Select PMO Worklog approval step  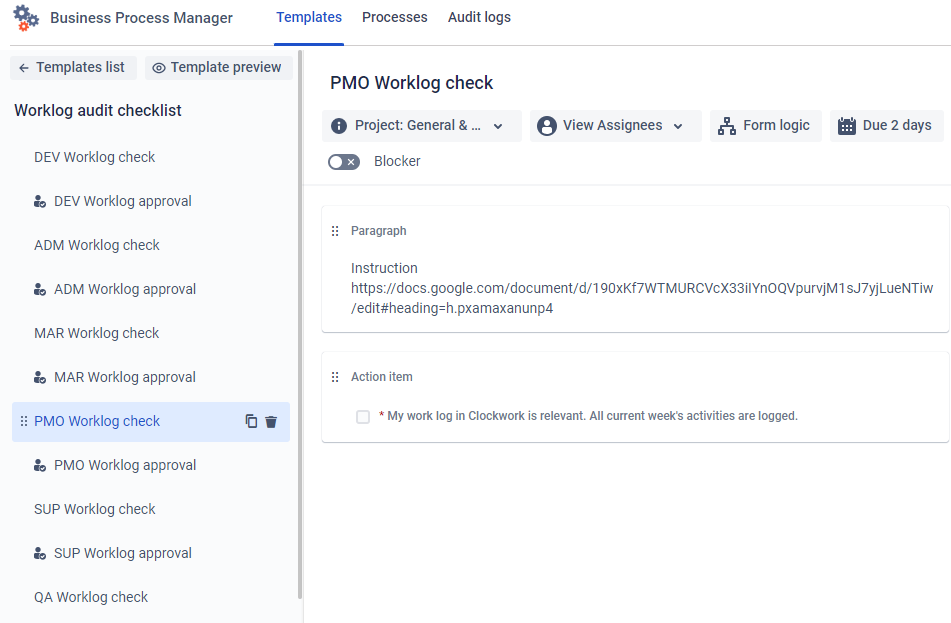(x=125, y=465)
